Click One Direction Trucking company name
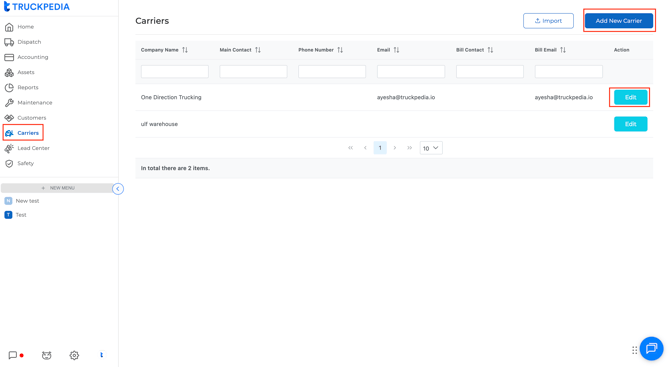Screen dimensions: 670x367 (171, 97)
